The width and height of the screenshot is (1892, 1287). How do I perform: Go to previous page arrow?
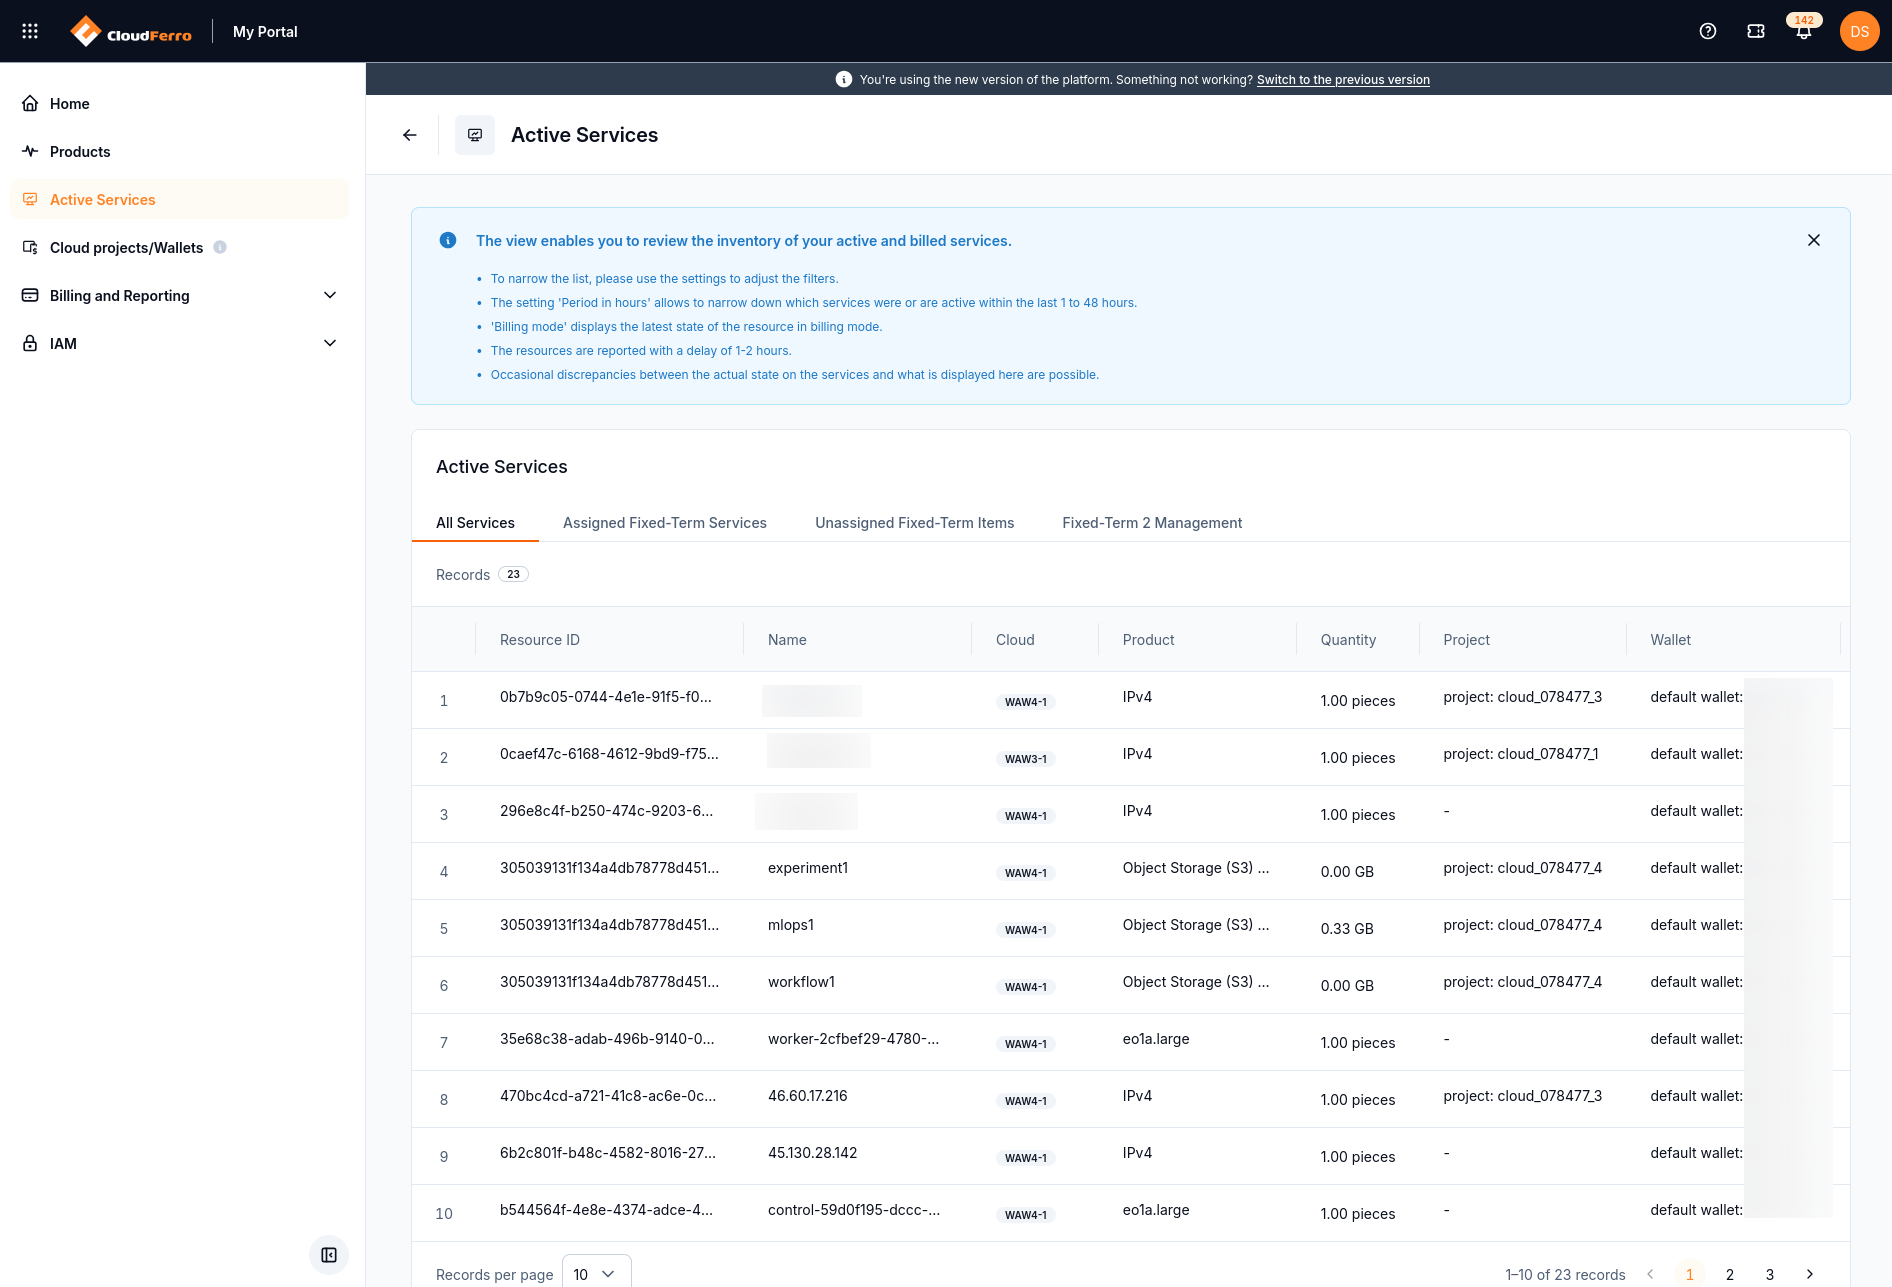1650,1274
